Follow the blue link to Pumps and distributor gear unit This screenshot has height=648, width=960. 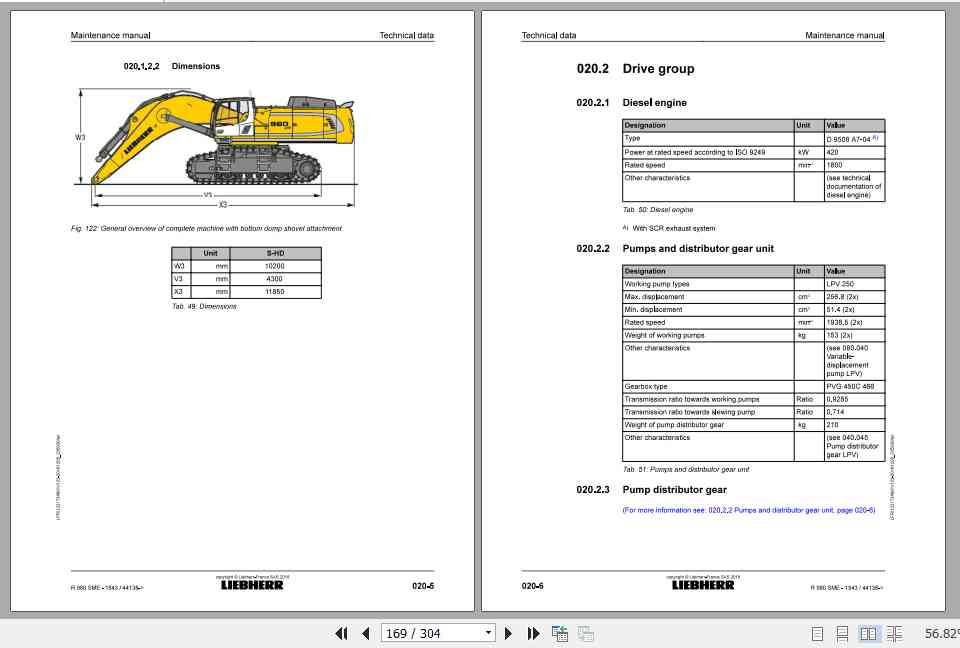[x=748, y=510]
